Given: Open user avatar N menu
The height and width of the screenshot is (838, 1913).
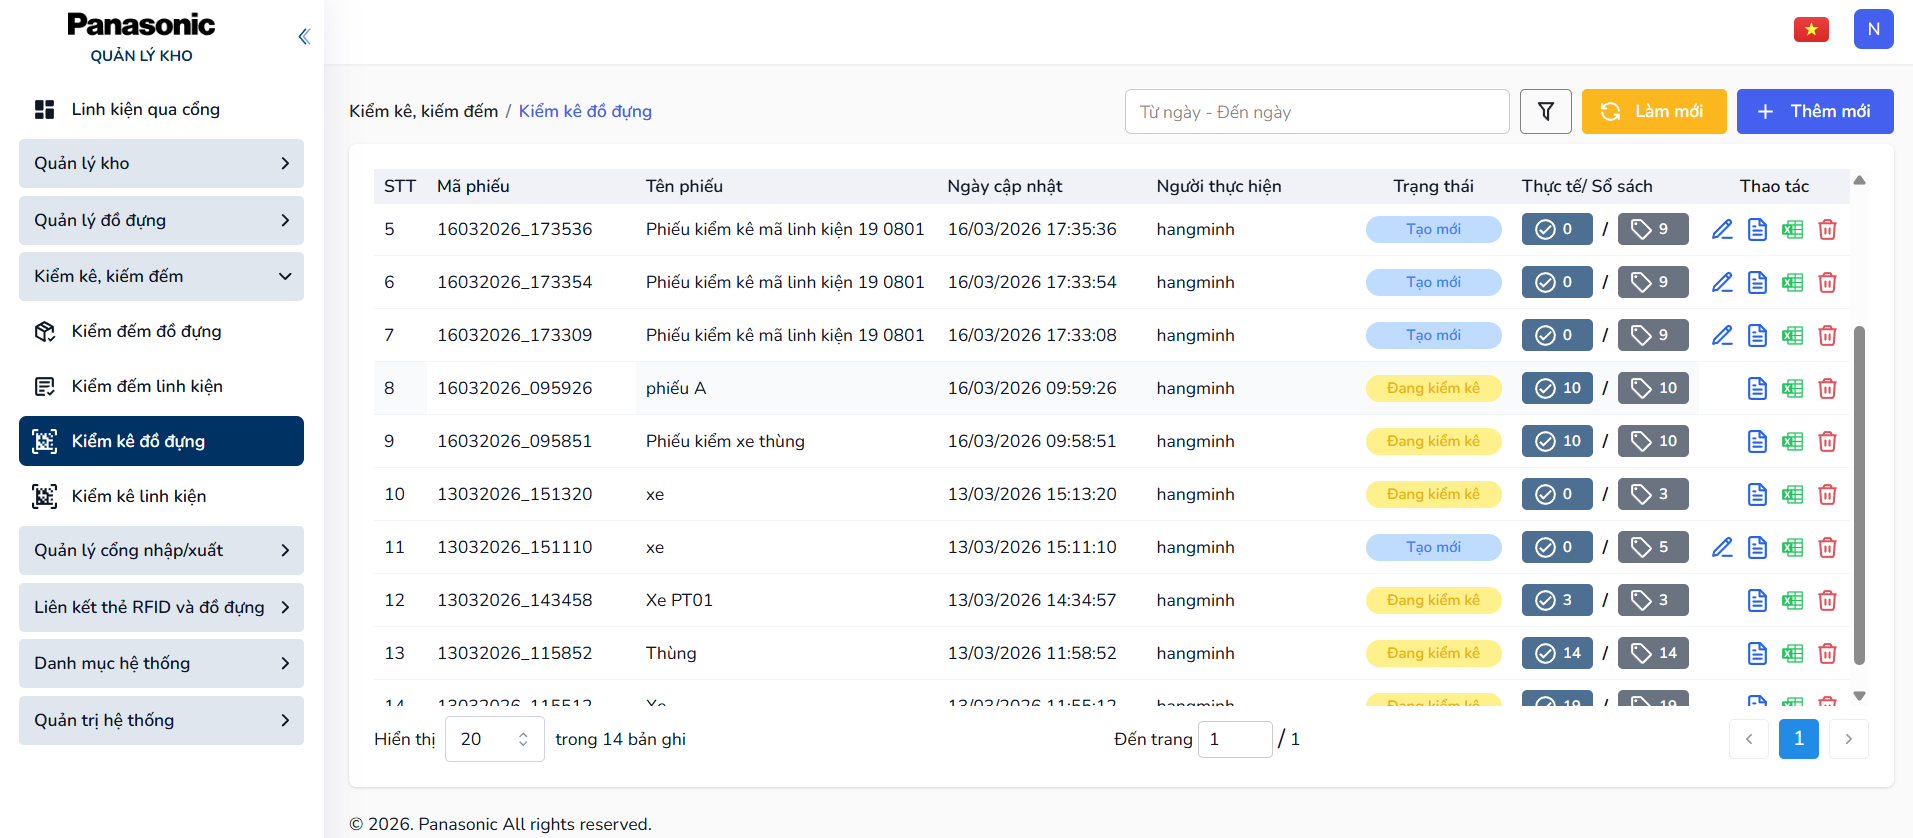Looking at the screenshot, I should (x=1873, y=29).
